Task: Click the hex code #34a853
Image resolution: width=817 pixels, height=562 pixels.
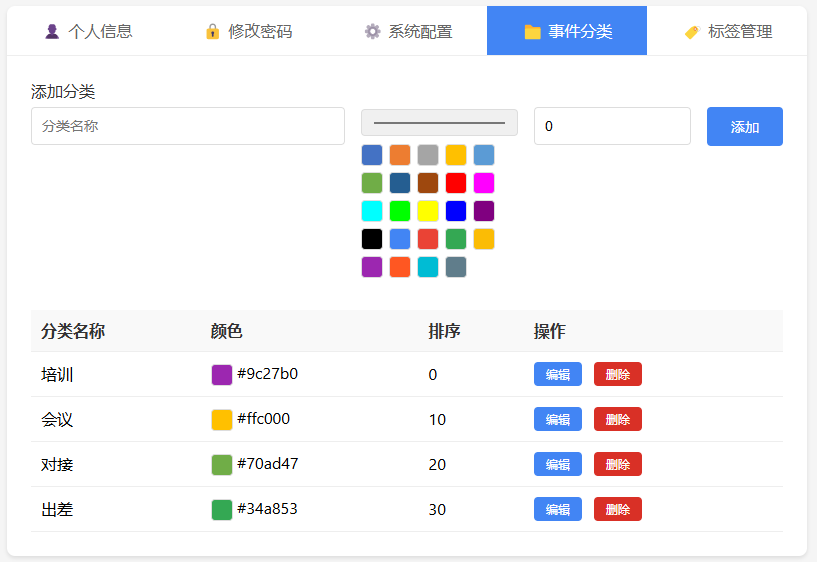Action: tap(267, 509)
